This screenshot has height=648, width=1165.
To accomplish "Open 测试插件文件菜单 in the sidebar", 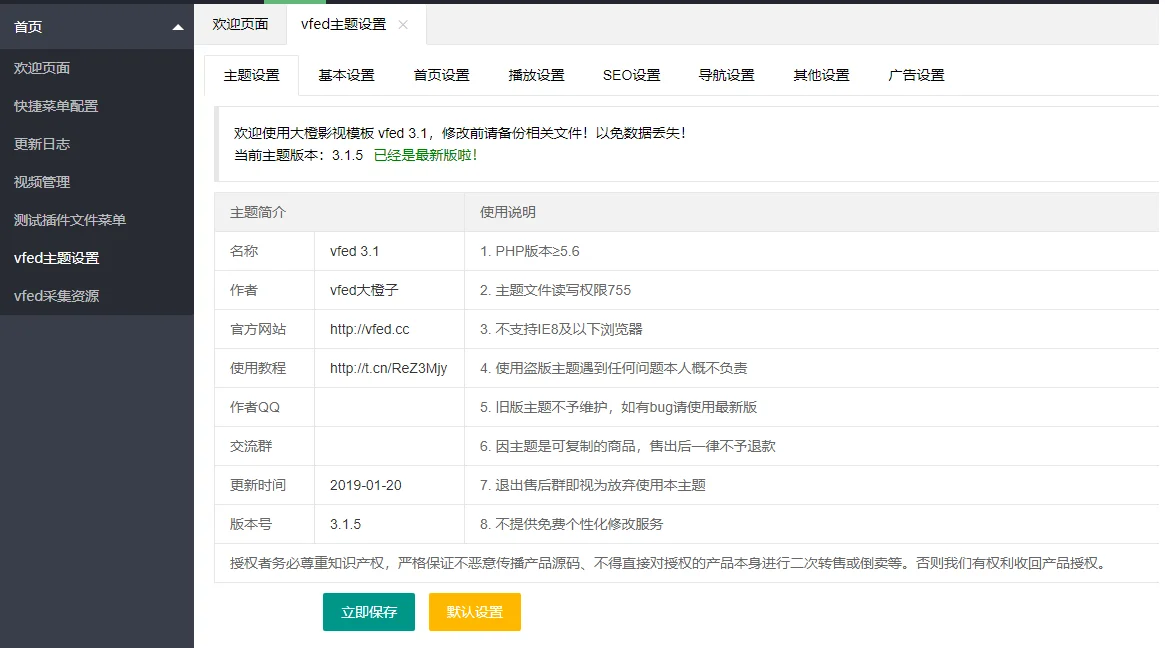I will point(97,220).
